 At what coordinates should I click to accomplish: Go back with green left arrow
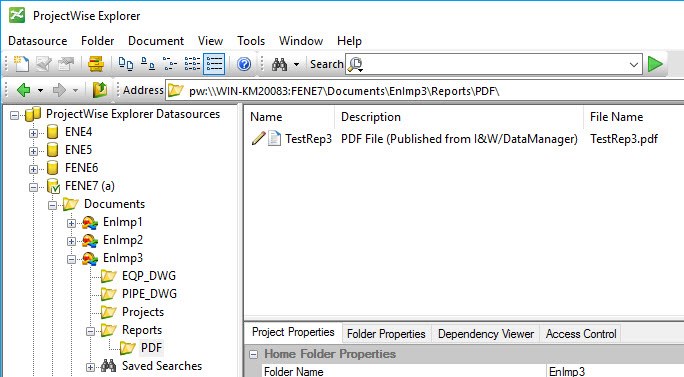[24, 90]
